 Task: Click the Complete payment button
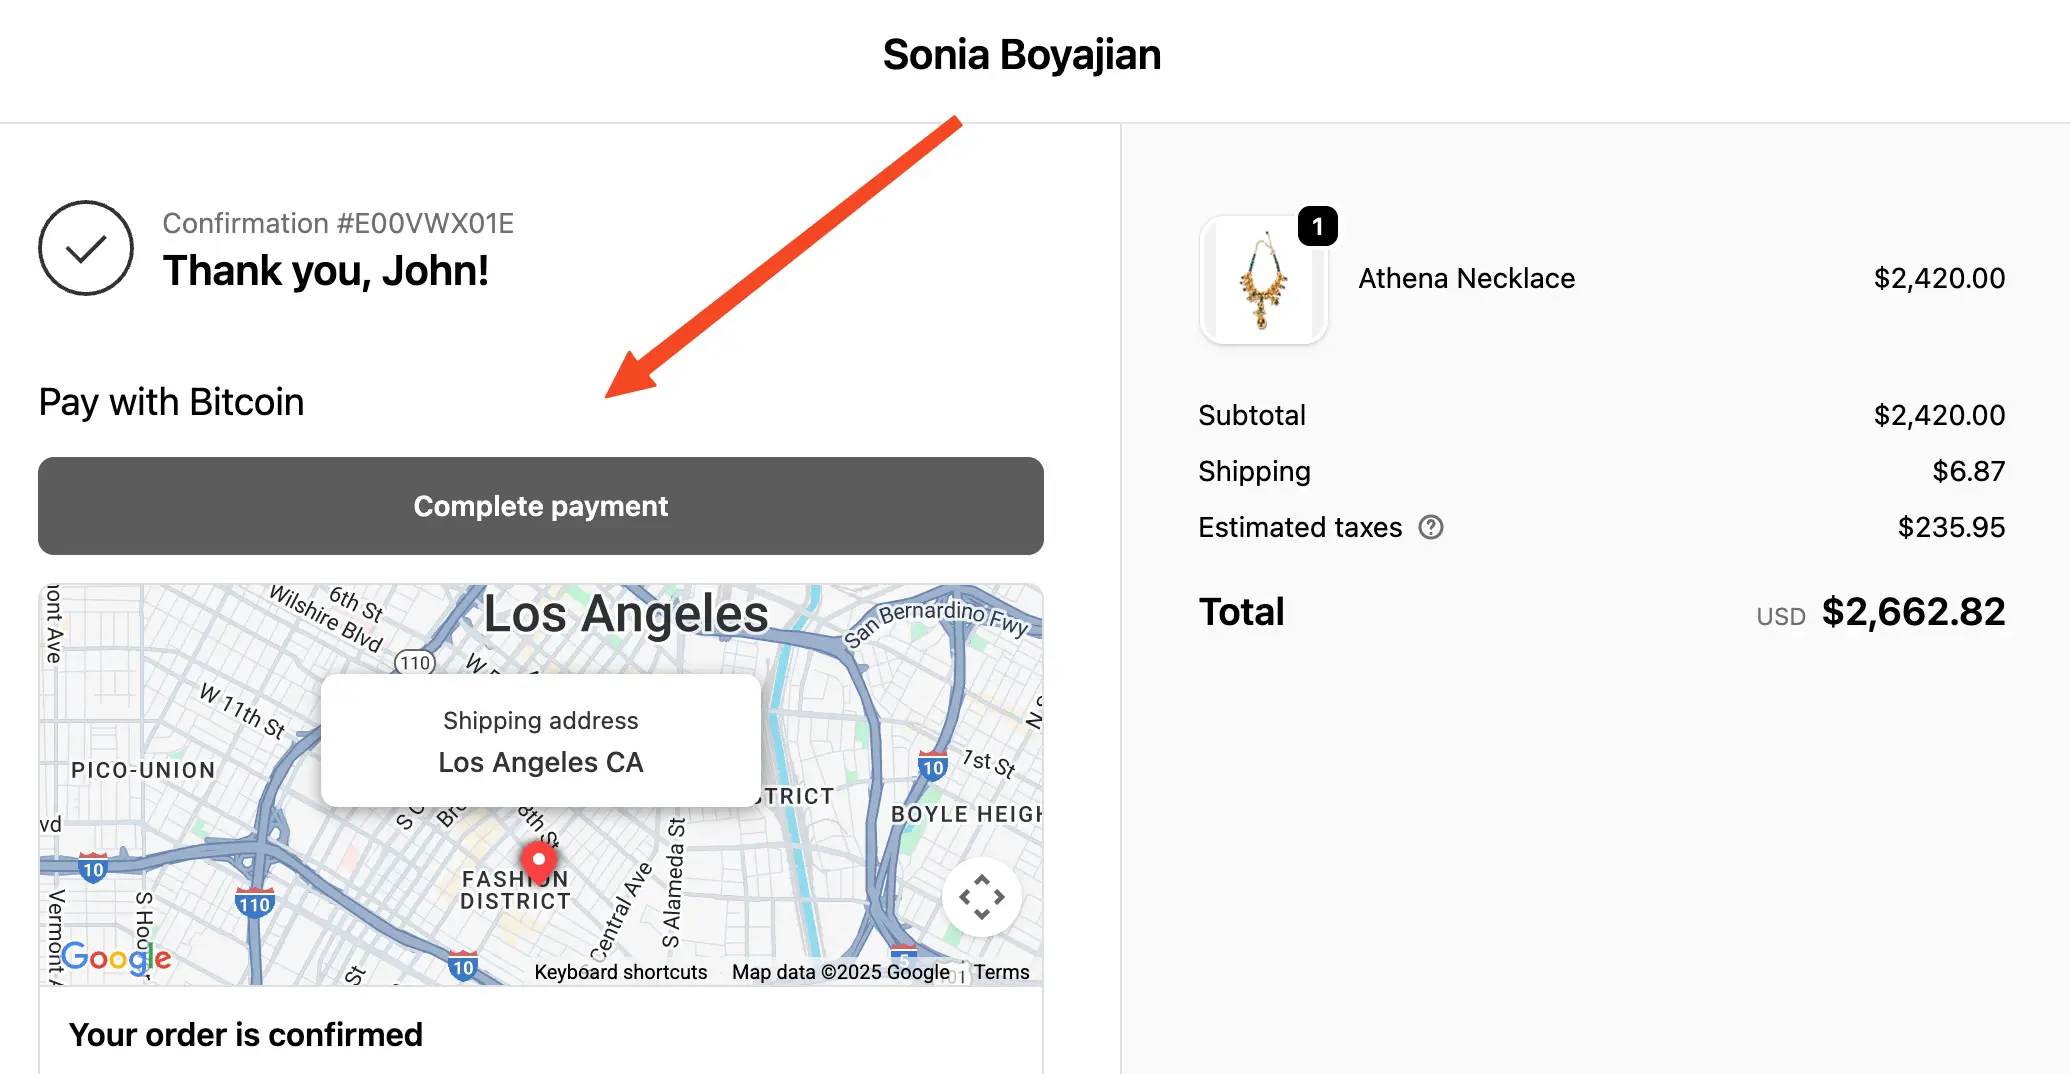tap(540, 506)
